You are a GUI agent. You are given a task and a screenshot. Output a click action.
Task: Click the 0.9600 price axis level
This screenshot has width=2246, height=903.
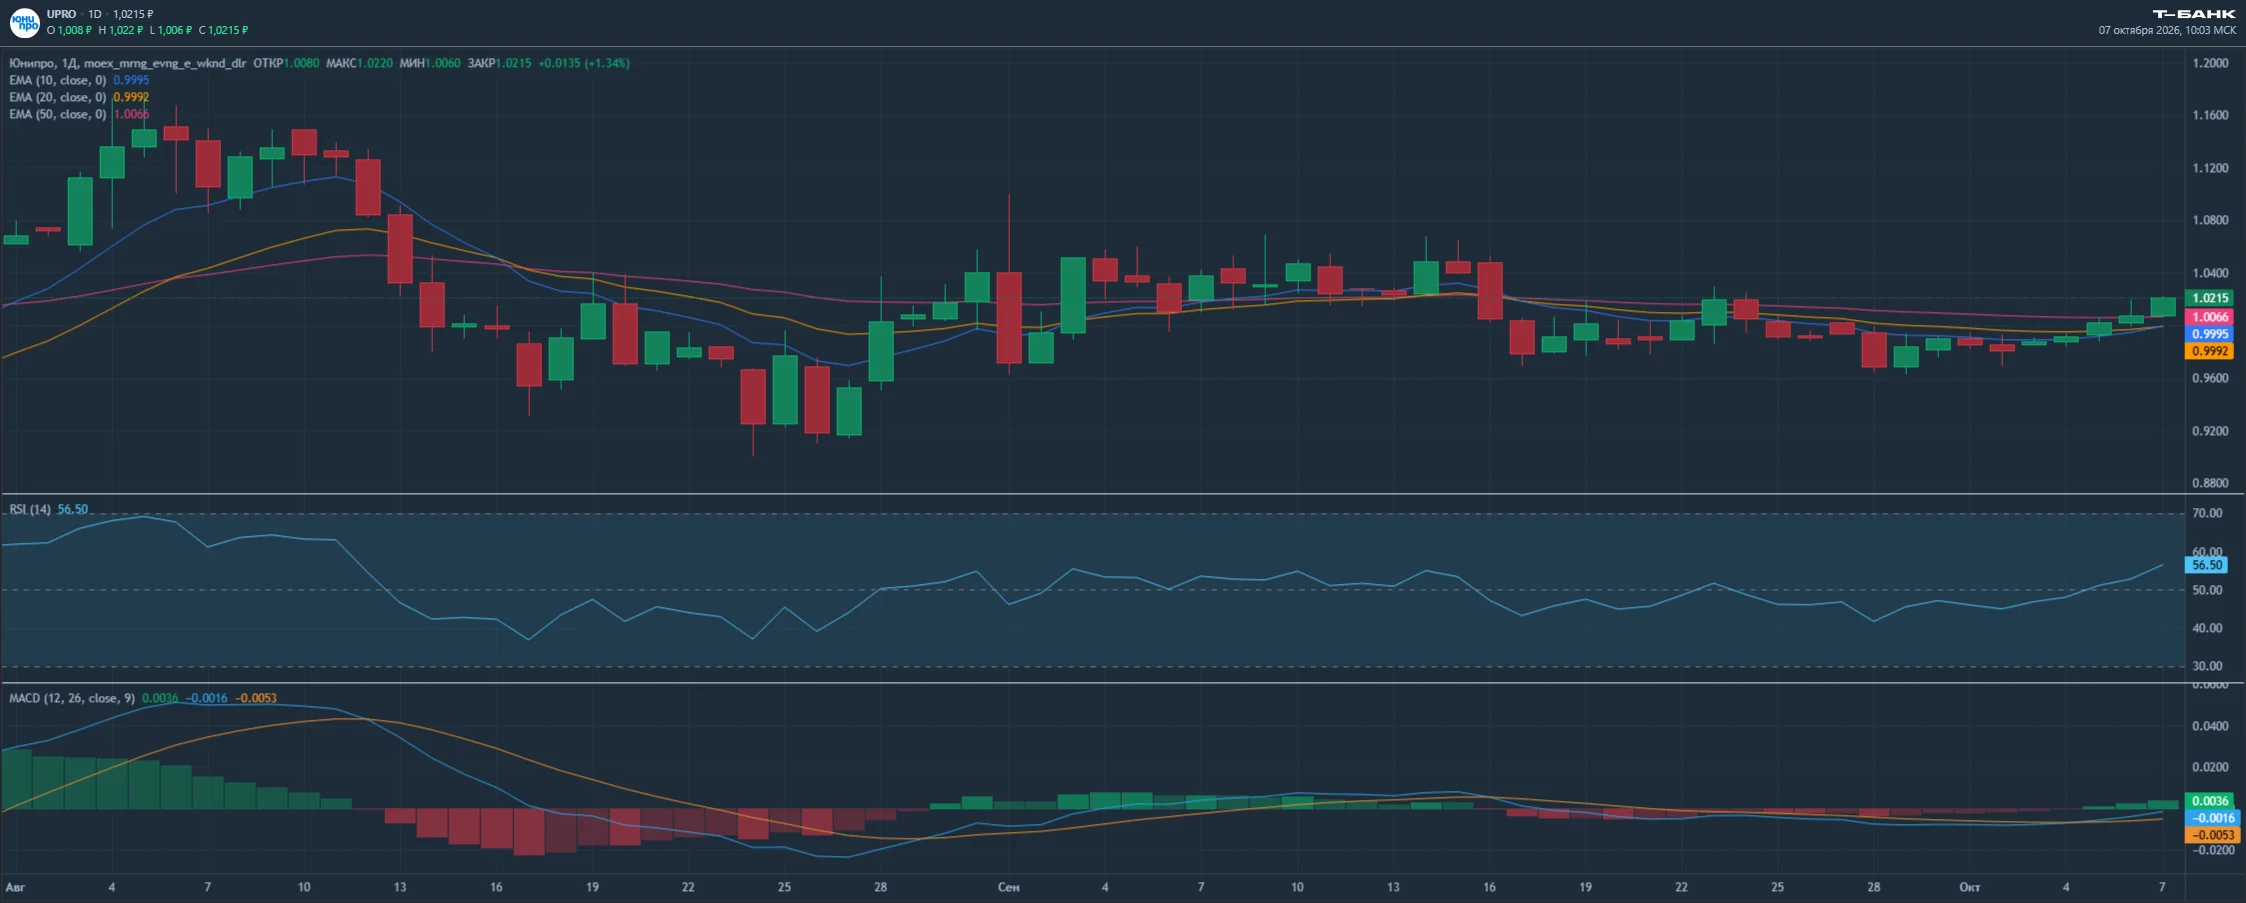point(2210,378)
